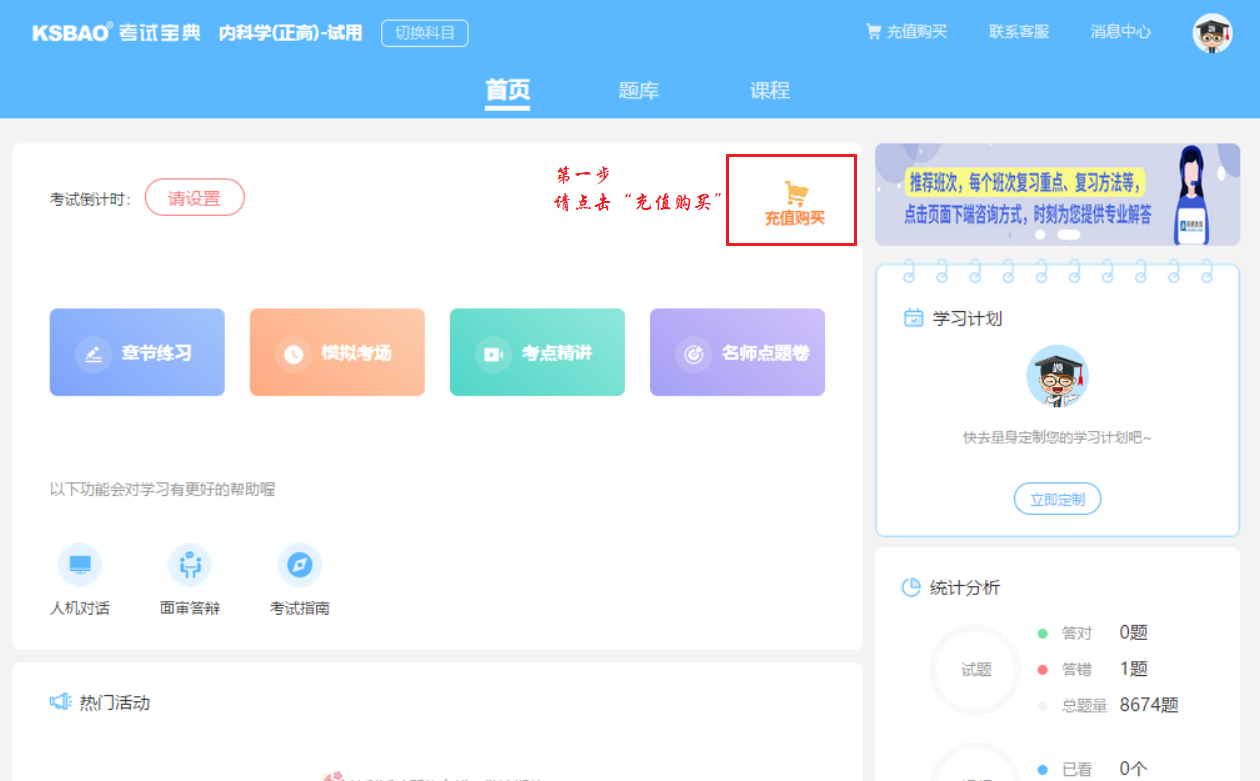The image size is (1260, 781).
Task: Click the user avatar in top right
Action: coord(1212,33)
